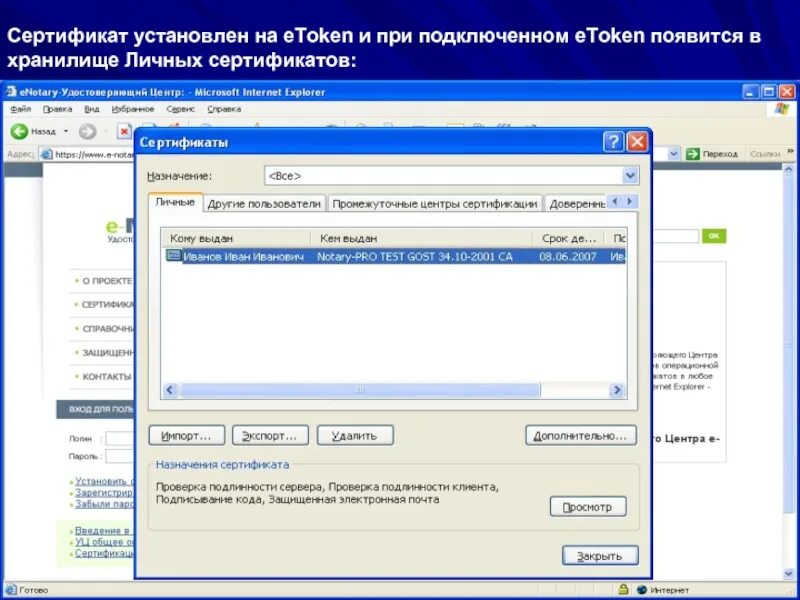Expand the Ссылки toolbar chevron
800x600 pixels.
tap(790, 152)
